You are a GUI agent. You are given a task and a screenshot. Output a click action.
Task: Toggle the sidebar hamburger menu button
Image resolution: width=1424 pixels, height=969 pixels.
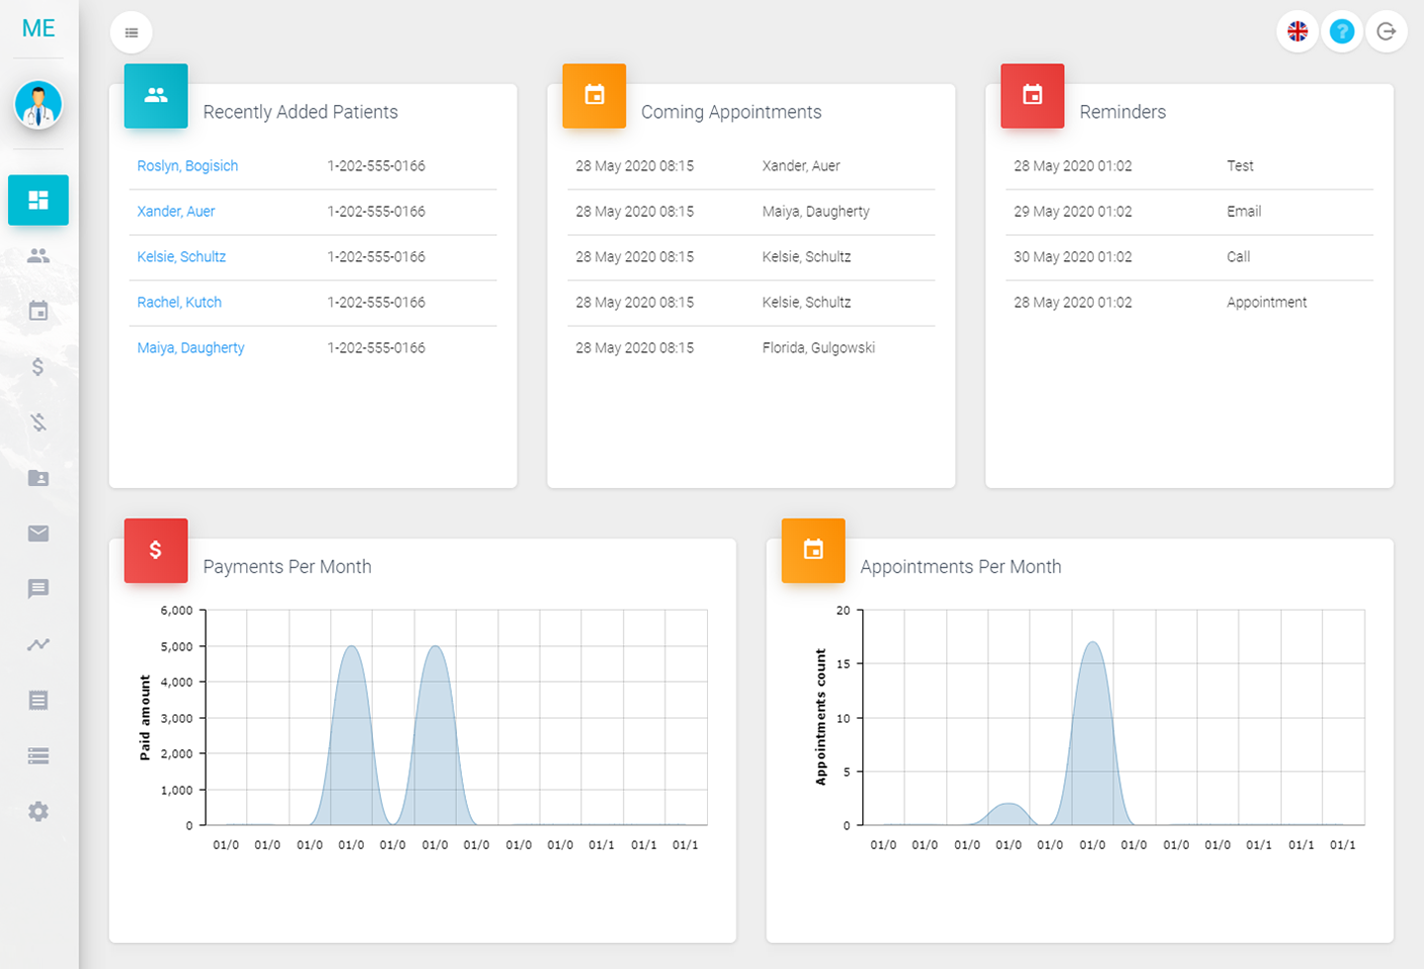pos(131,32)
